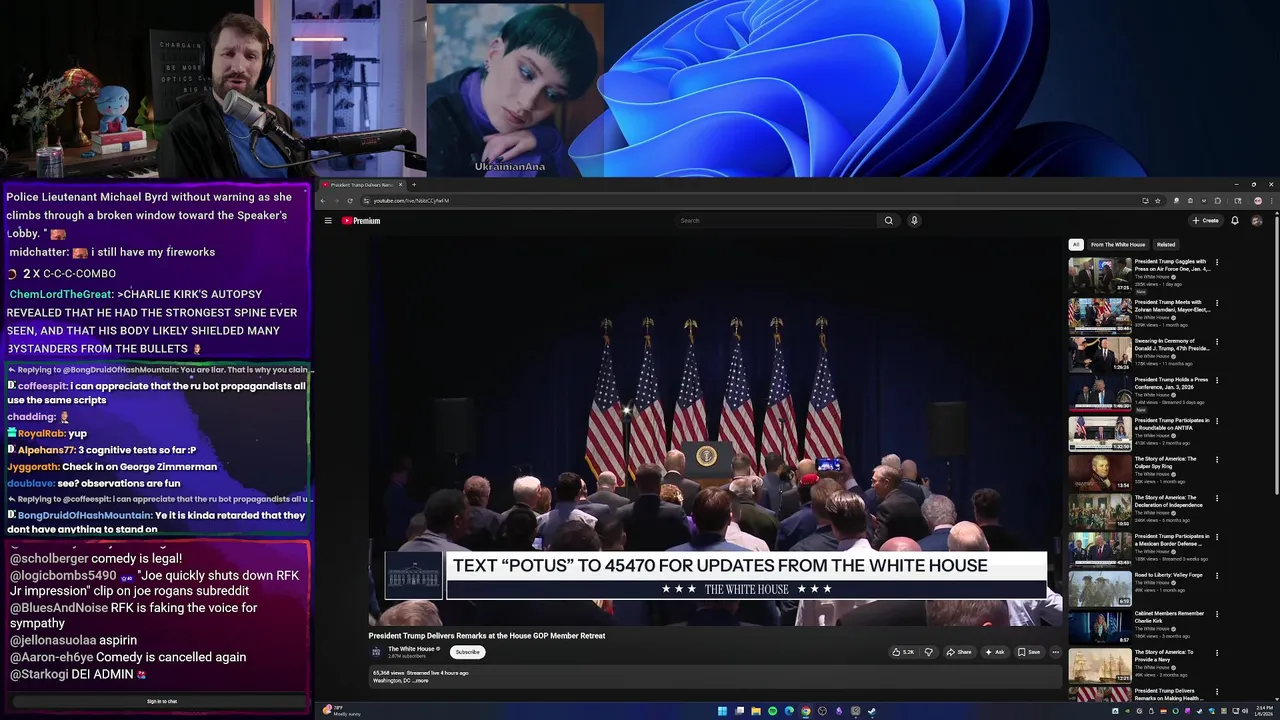
Task: Open options for Air Force One gaggle video
Action: coord(1217,263)
